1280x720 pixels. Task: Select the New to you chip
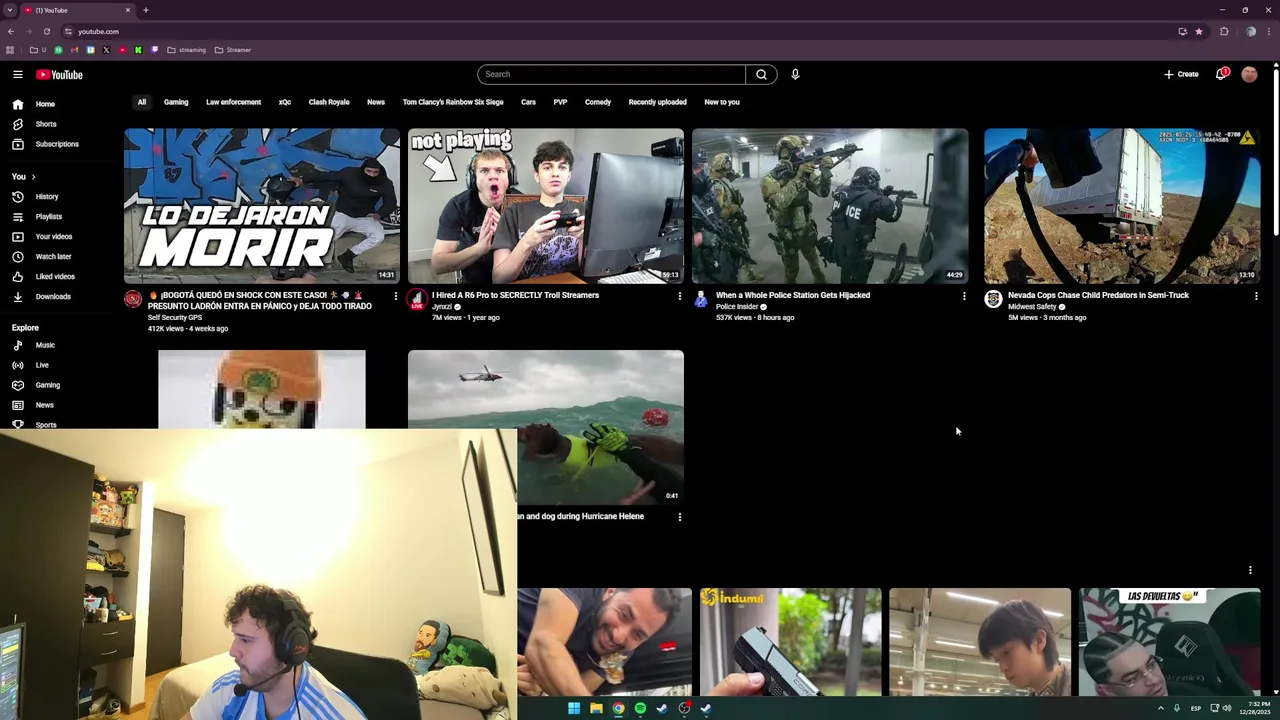722,102
